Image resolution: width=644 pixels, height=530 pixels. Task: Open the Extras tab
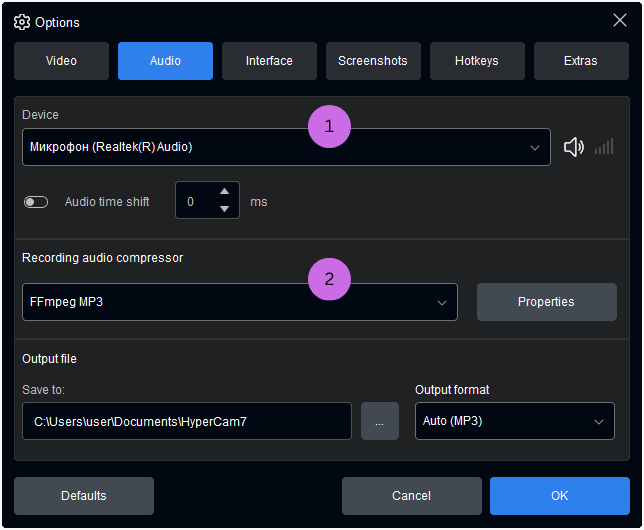pyautogui.click(x=581, y=61)
